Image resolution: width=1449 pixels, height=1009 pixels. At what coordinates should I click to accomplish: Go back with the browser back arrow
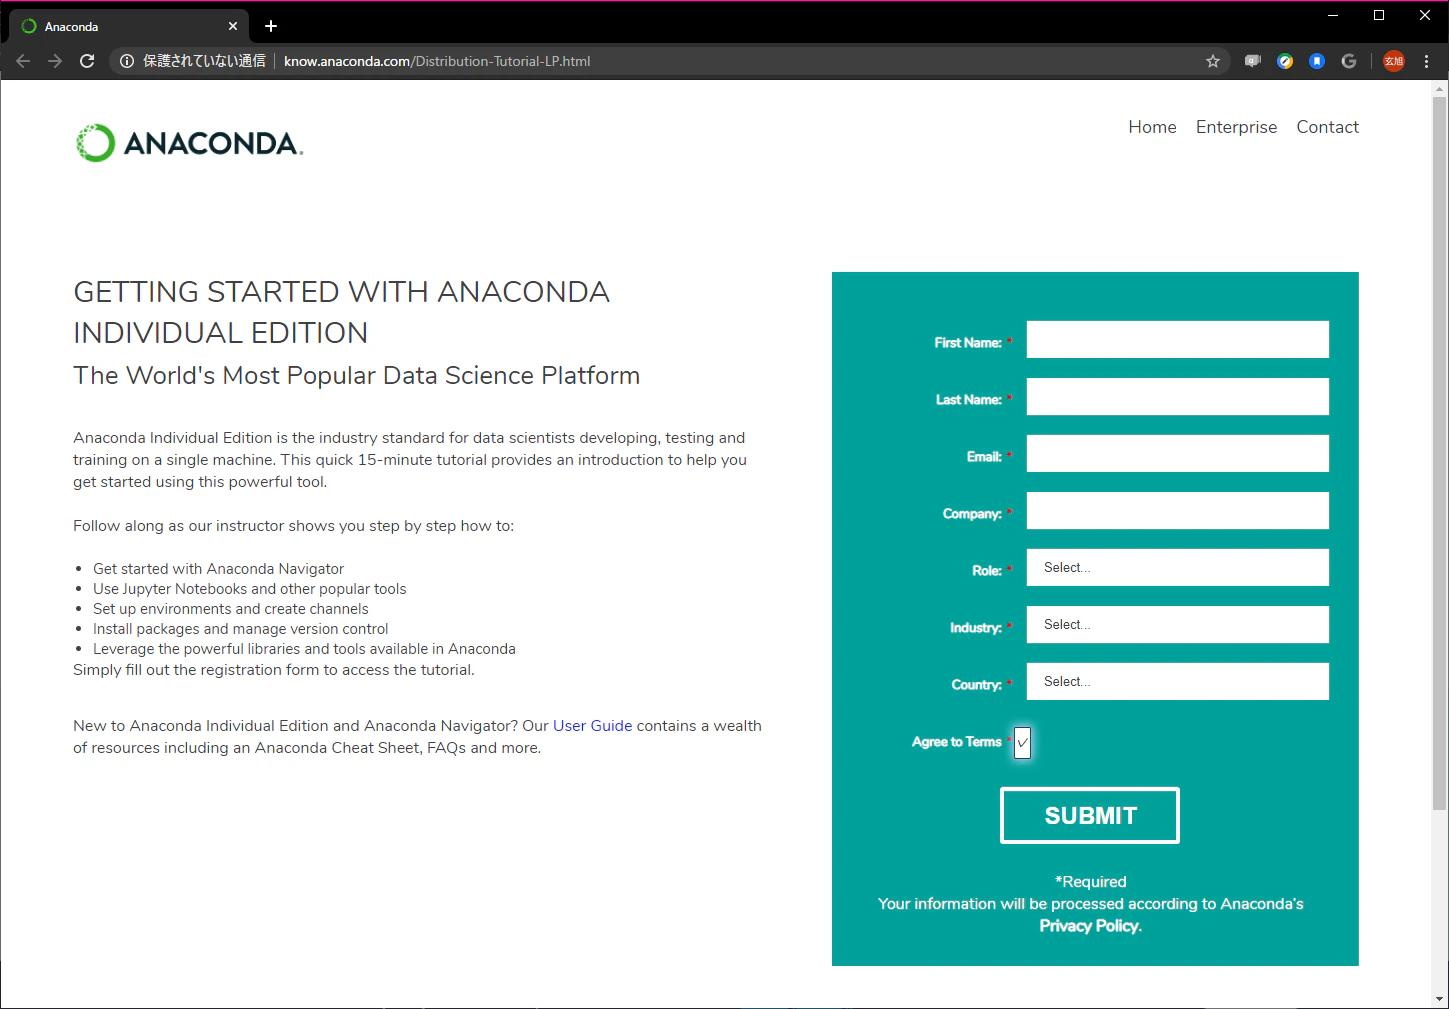23,61
